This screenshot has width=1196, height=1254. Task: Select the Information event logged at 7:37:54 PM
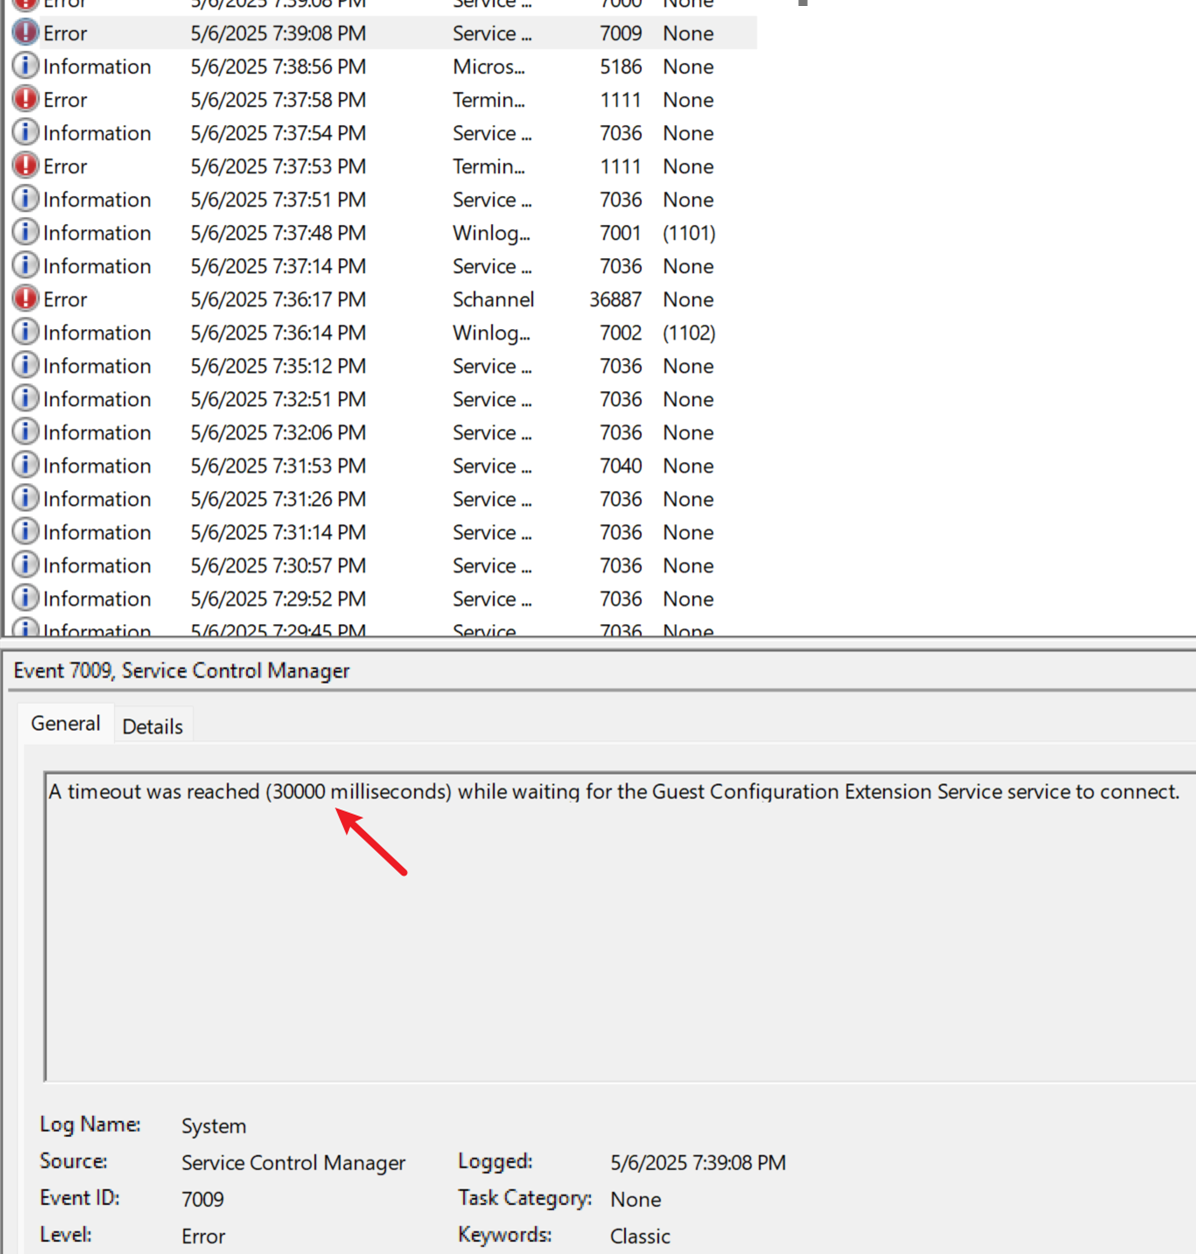tap(278, 133)
